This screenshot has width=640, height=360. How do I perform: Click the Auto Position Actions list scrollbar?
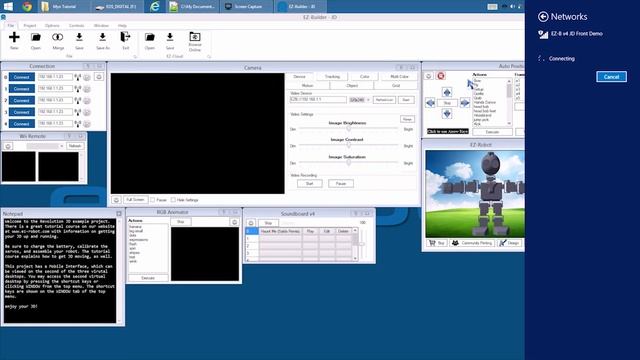pyautogui.click(x=509, y=102)
